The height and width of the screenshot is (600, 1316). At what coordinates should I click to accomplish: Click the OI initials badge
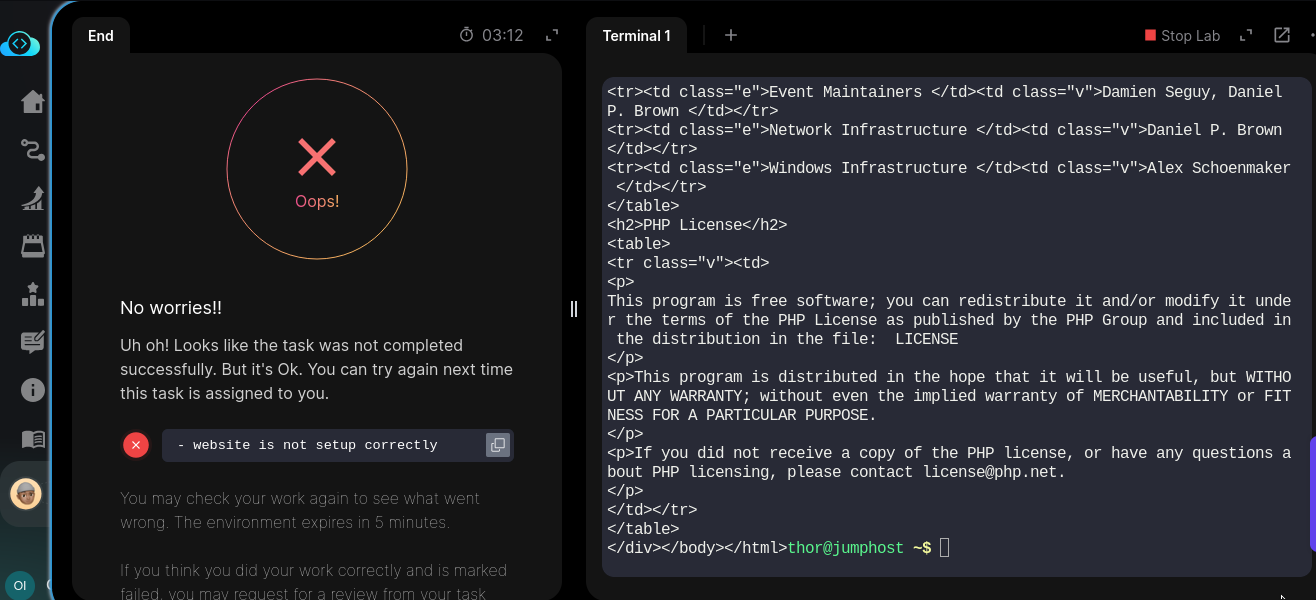pyautogui.click(x=19, y=586)
